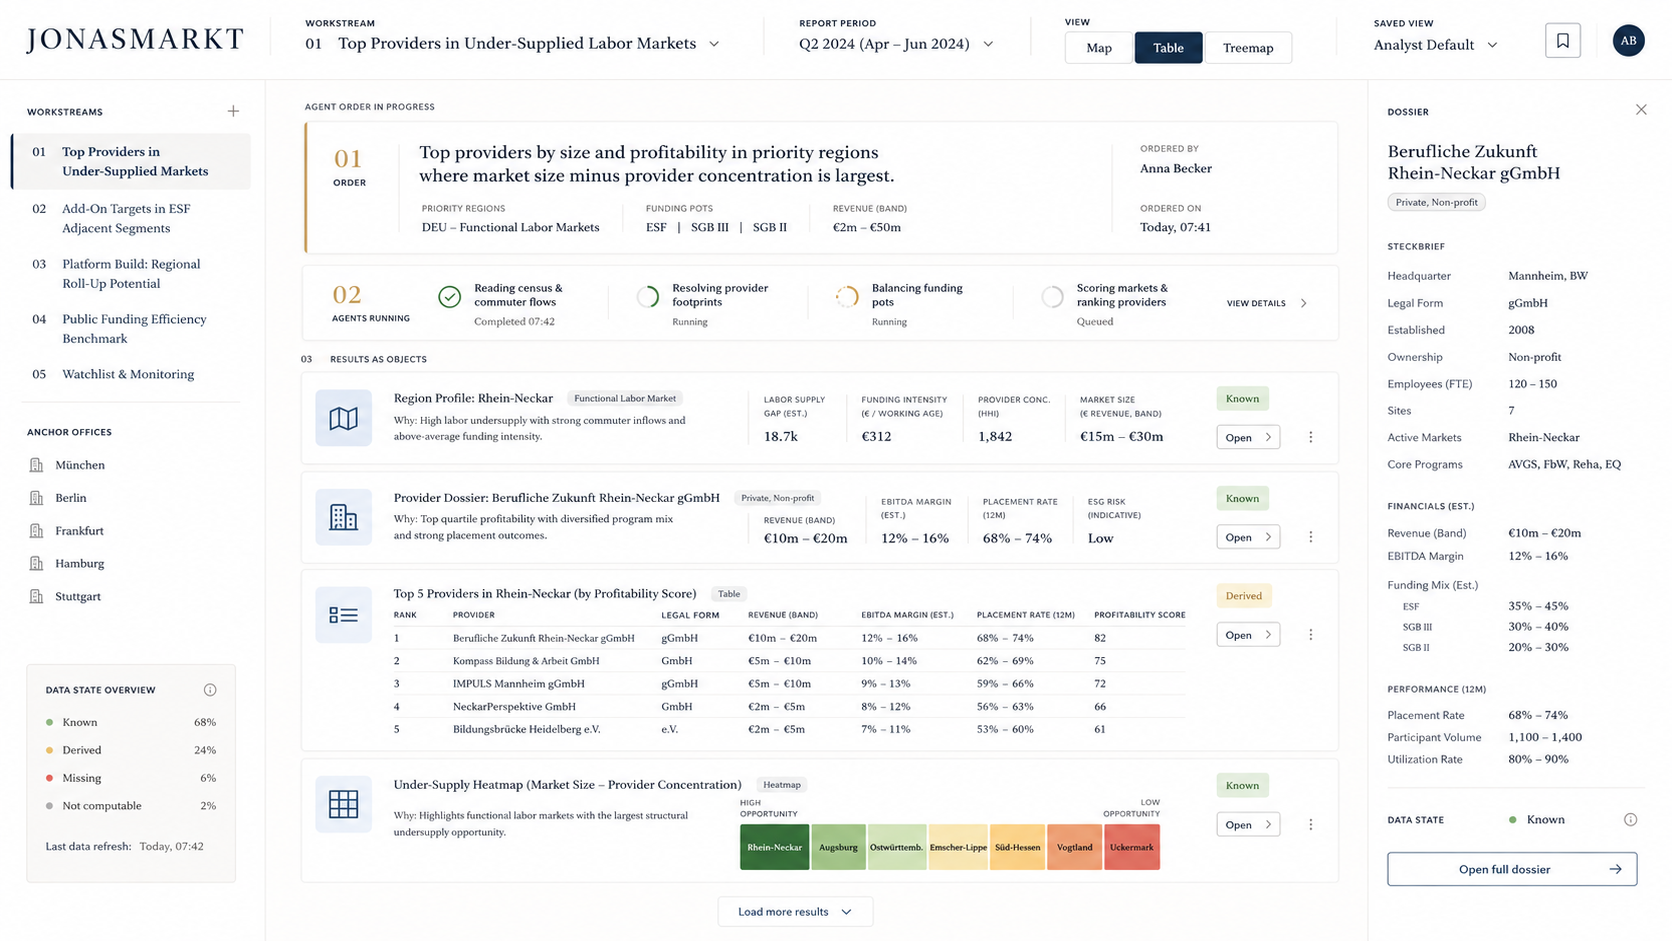Click Load more results button
This screenshot has width=1672, height=941.
[x=795, y=912]
